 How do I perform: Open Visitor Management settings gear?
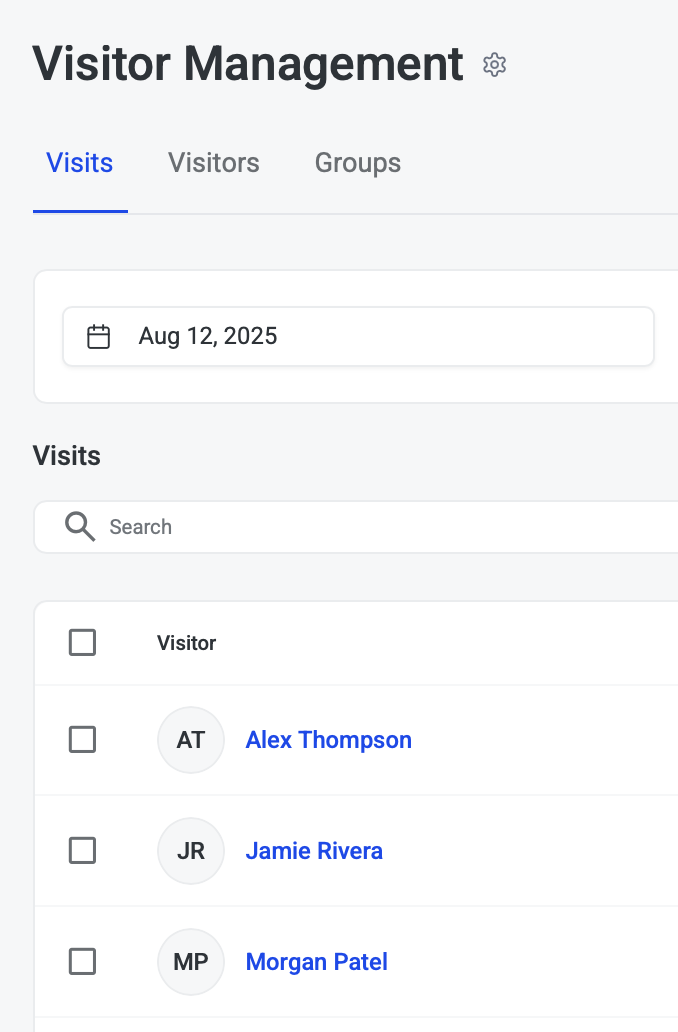495,65
